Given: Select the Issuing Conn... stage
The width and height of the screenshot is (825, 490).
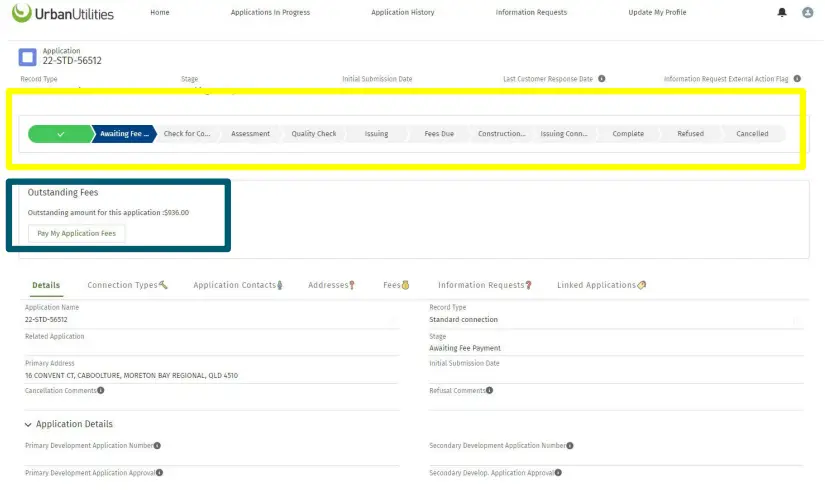Looking at the screenshot, I should [x=564, y=134].
